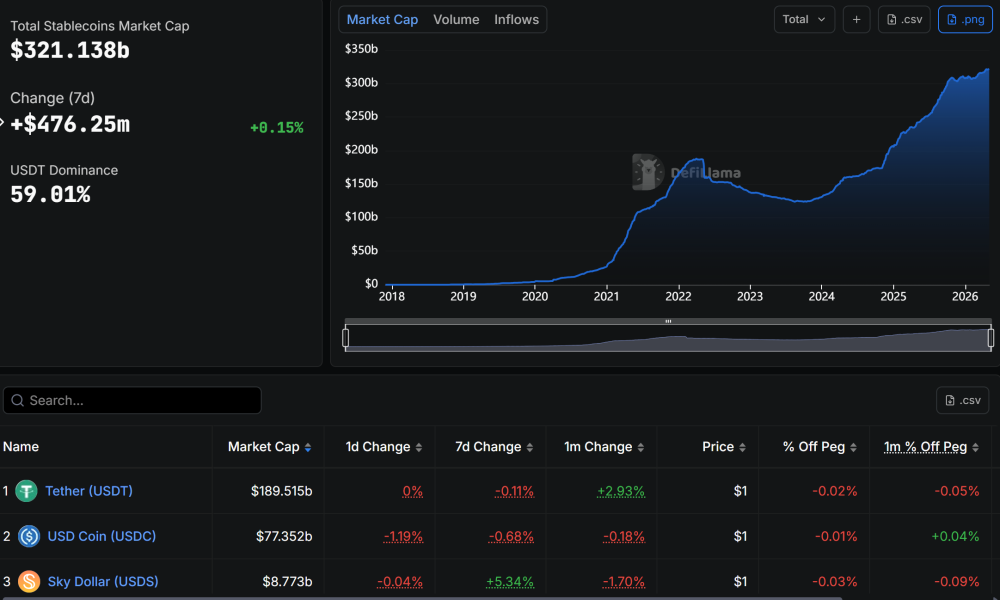Open the Total dropdown
Viewport: 1000px width, 600px height.
[x=804, y=20]
